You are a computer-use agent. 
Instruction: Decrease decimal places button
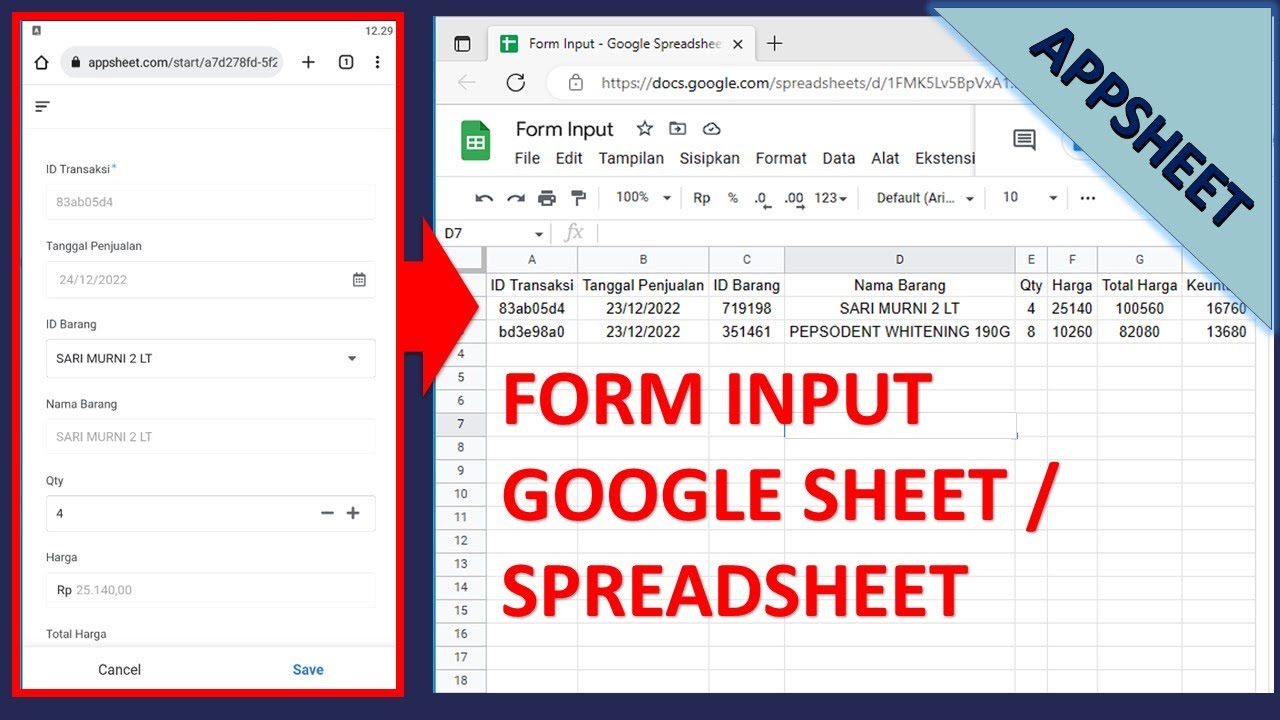(x=762, y=199)
